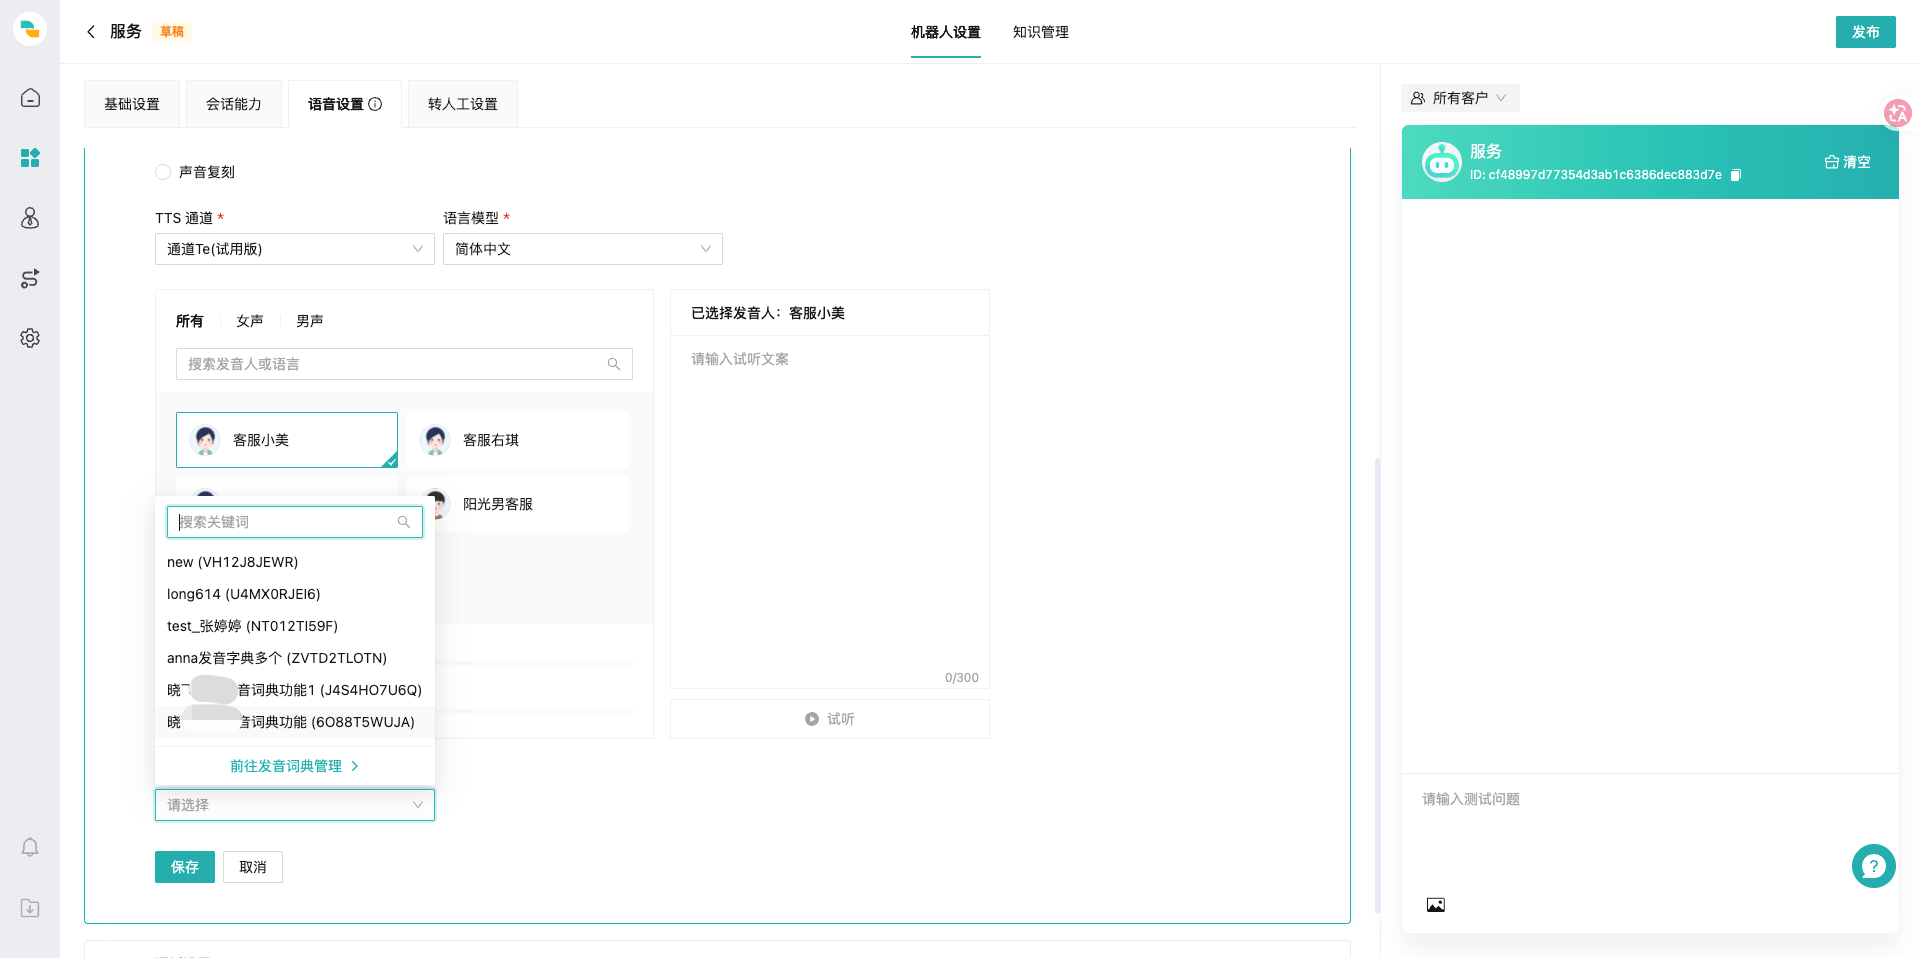Click the 客服右琪 avatar
This screenshot has height=958, width=1920.
coord(435,440)
